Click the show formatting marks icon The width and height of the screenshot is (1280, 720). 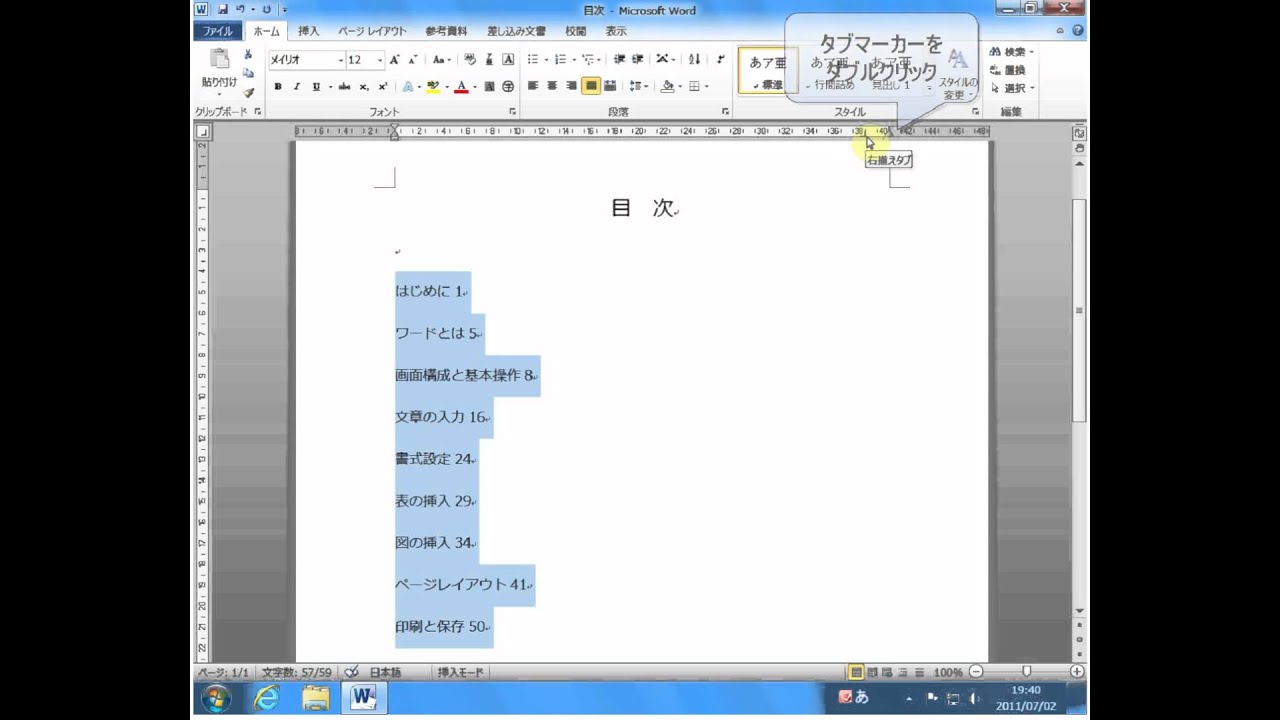(720, 60)
